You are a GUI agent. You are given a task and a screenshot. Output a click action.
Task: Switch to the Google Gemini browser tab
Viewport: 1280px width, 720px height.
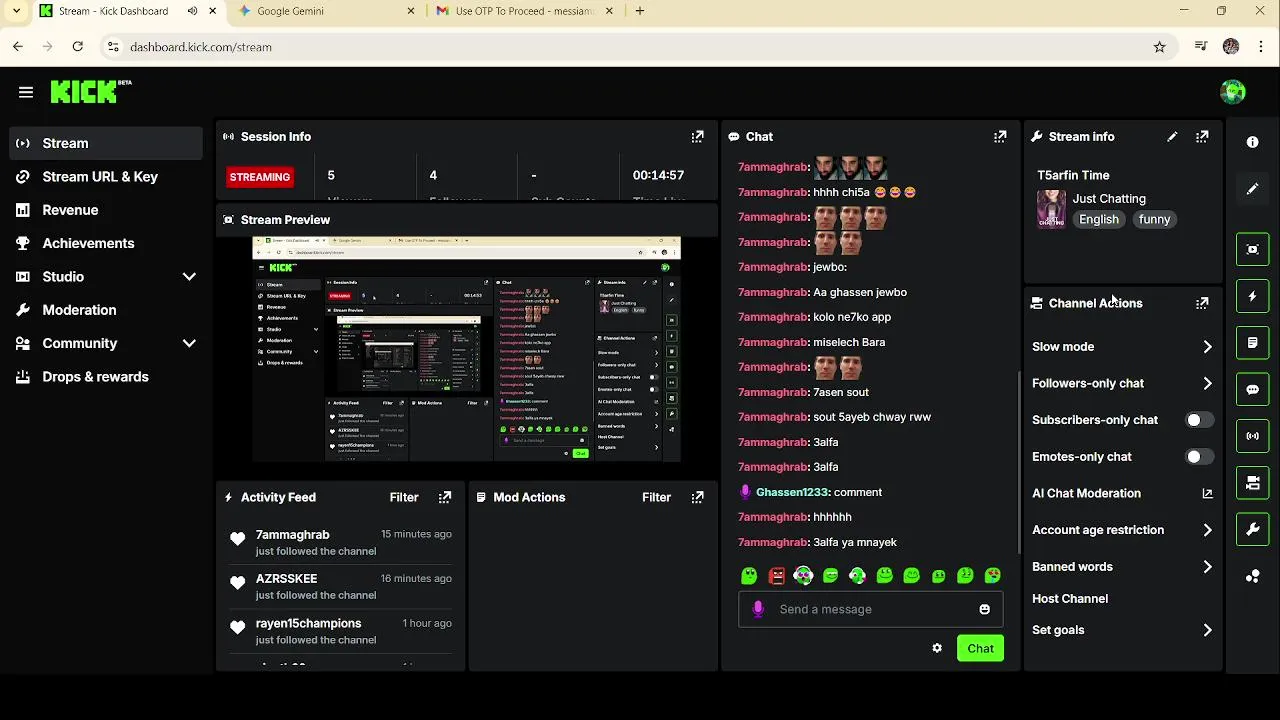(x=326, y=11)
